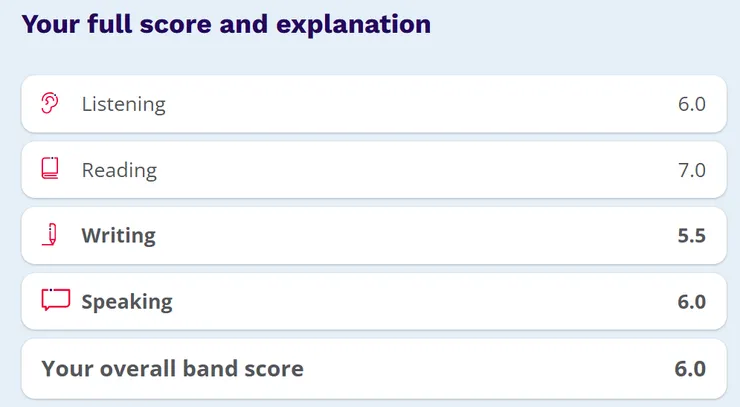This screenshot has height=407, width=740.
Task: Click the pen icon beside Writing
Action: click(x=50, y=235)
